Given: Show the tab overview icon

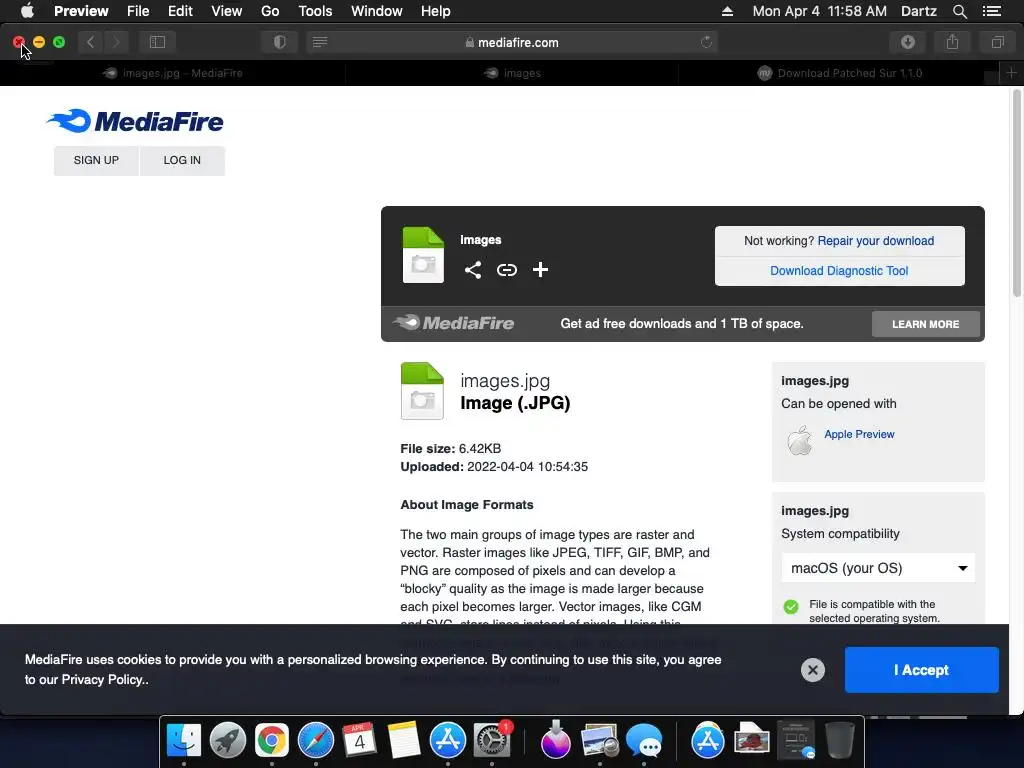Looking at the screenshot, I should (997, 42).
